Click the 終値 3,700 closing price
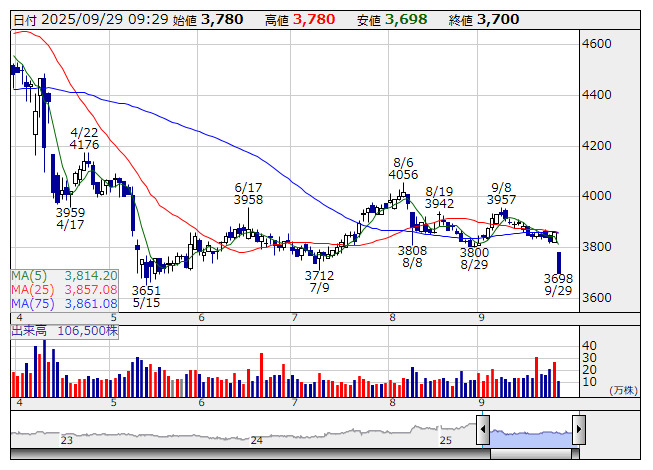The height and width of the screenshot is (470, 653). (x=484, y=20)
